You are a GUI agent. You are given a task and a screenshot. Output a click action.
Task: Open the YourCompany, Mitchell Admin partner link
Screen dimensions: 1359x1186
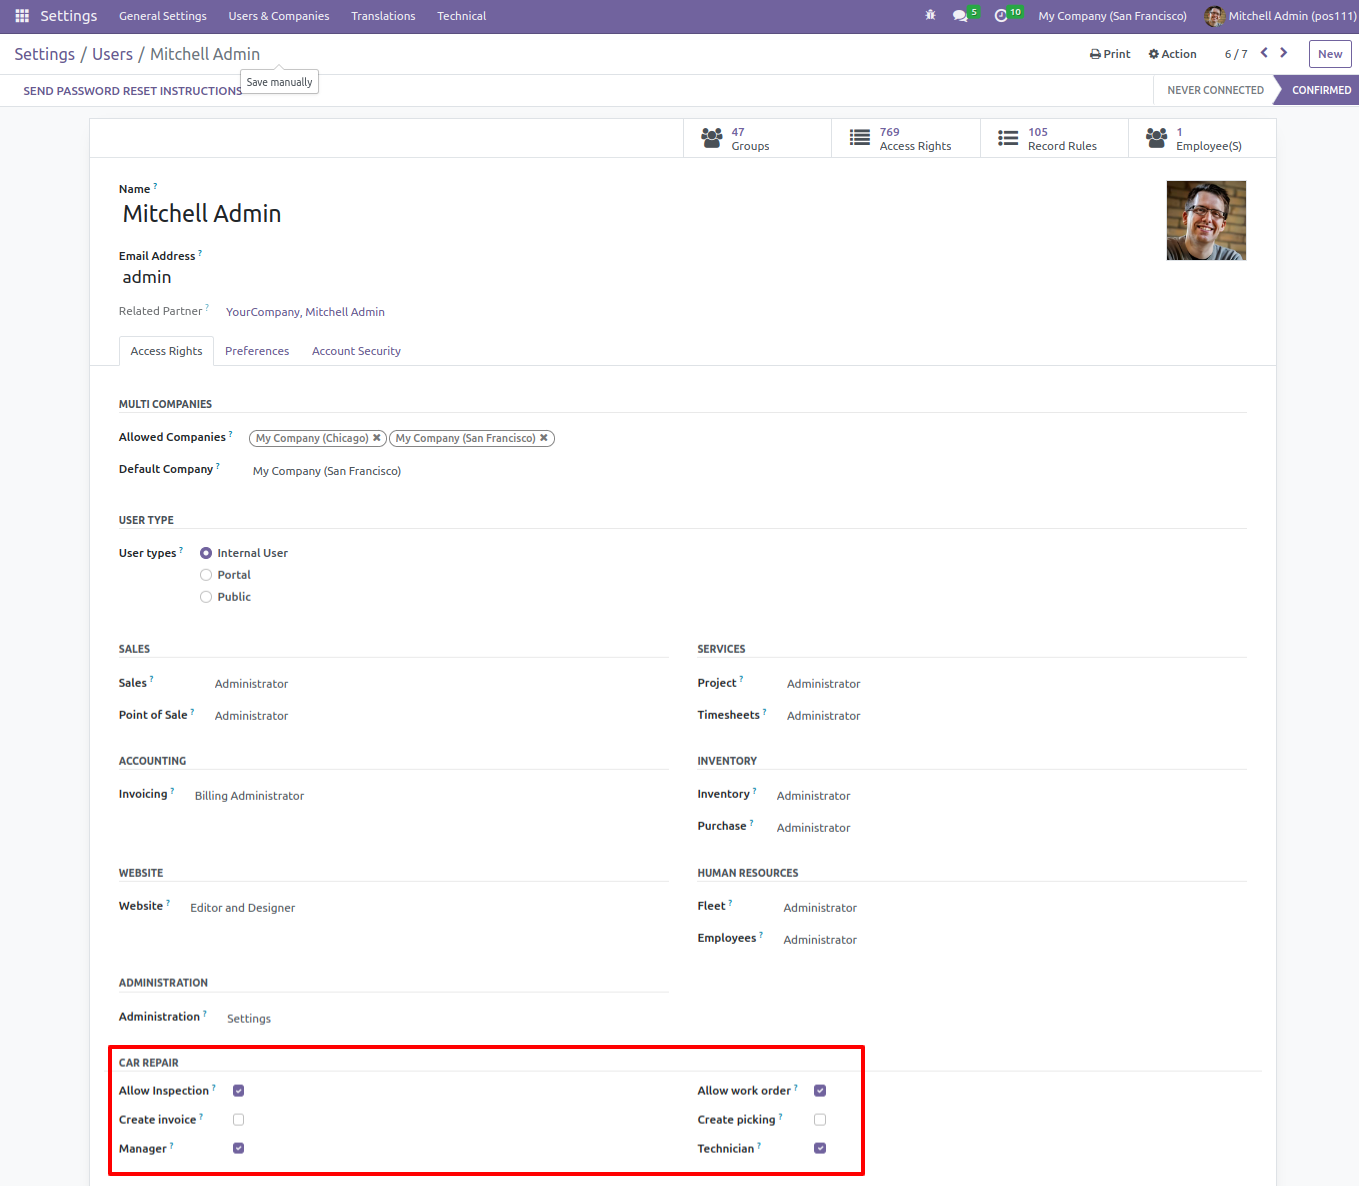(x=305, y=312)
